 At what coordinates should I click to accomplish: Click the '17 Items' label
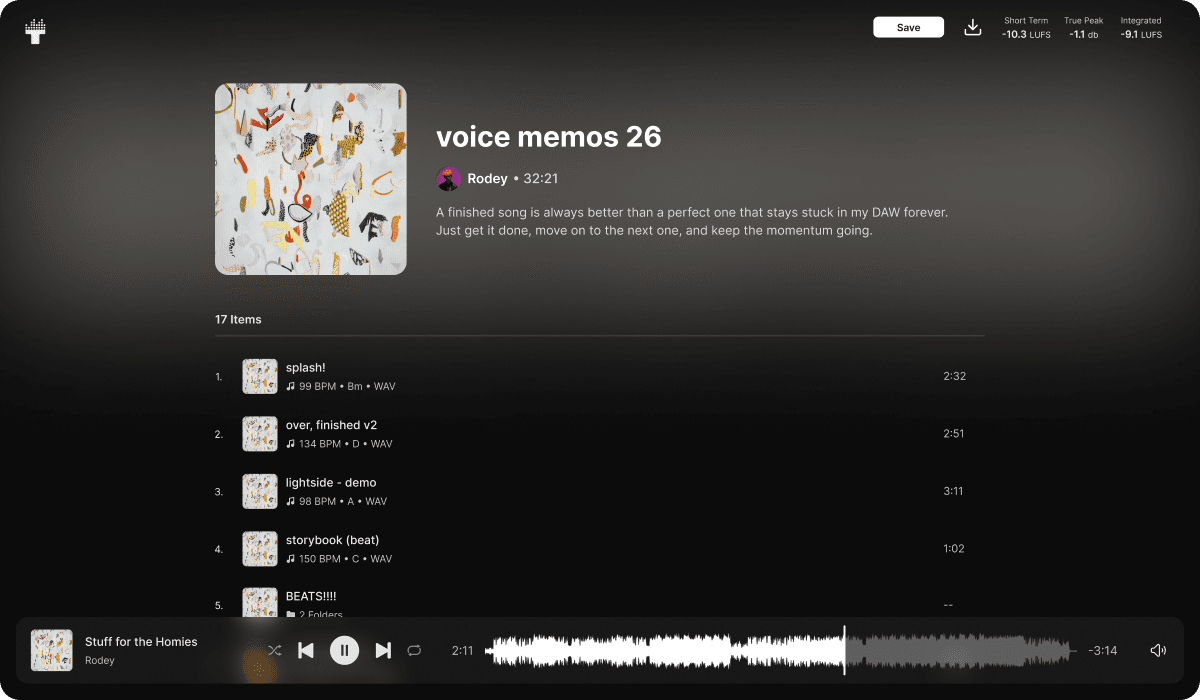click(238, 320)
